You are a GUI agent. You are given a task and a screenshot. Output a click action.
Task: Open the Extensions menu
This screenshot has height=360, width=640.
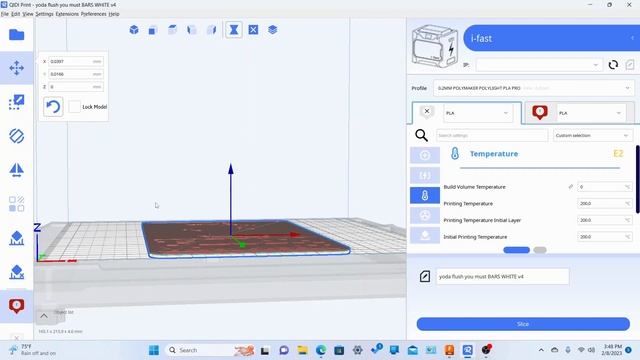67,14
